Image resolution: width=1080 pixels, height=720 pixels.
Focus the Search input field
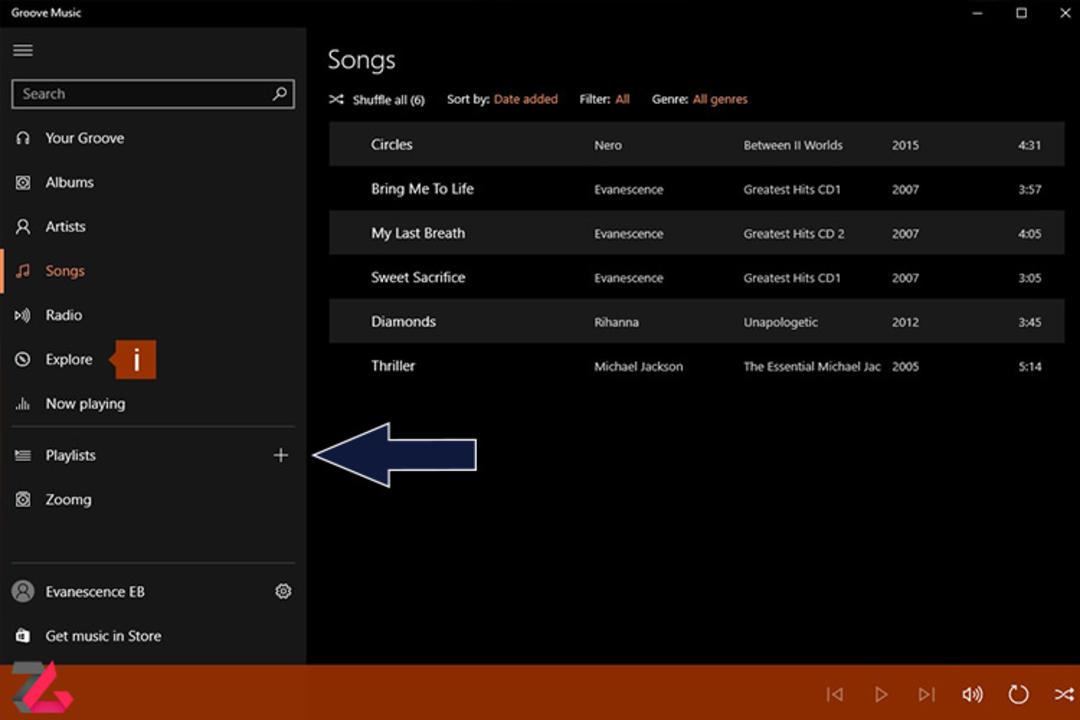[x=153, y=94]
